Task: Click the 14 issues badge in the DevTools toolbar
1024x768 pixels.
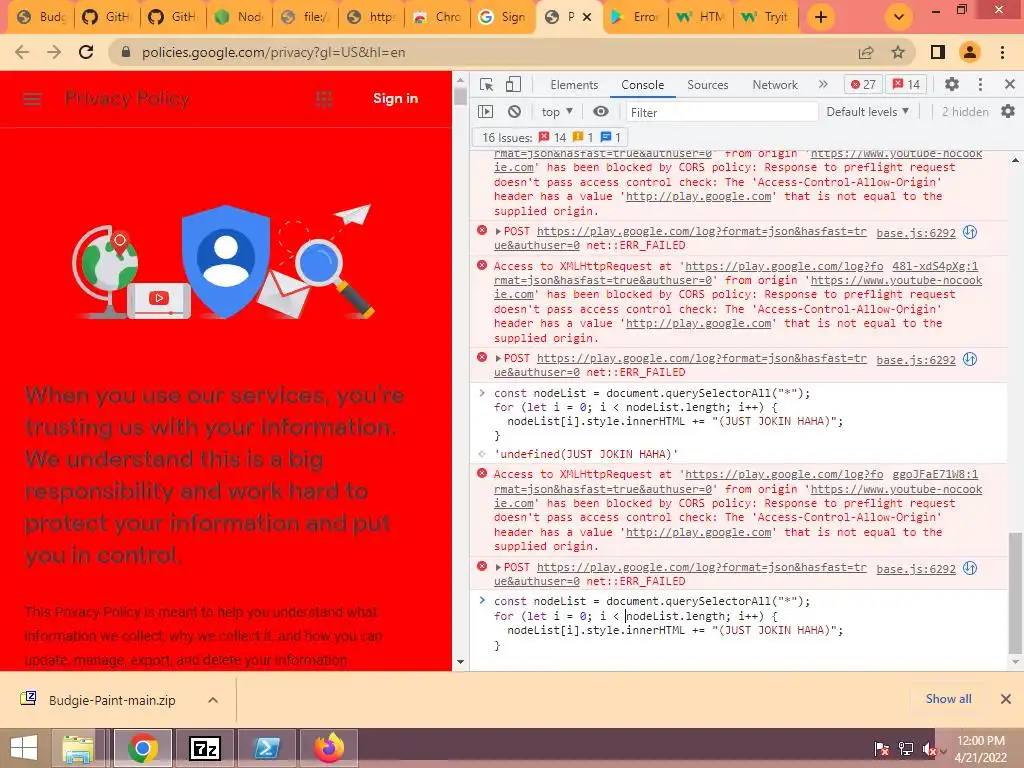Action: click(906, 84)
